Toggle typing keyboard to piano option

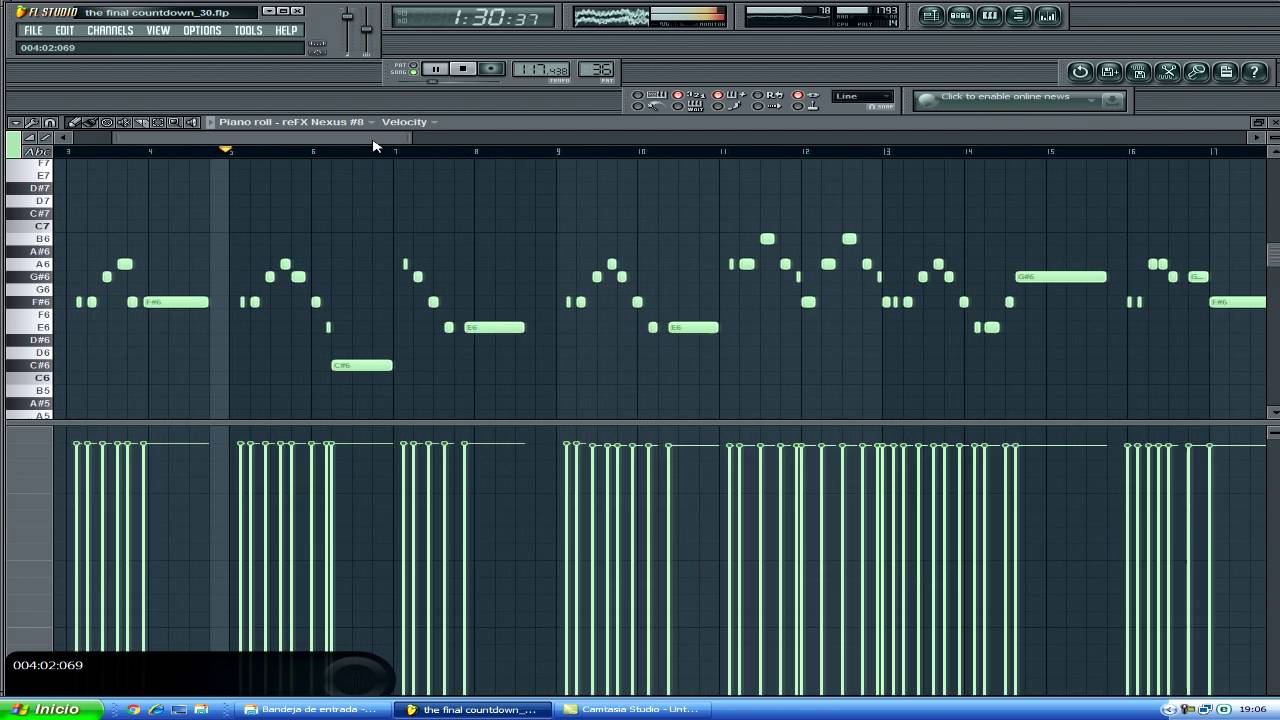[x=652, y=95]
